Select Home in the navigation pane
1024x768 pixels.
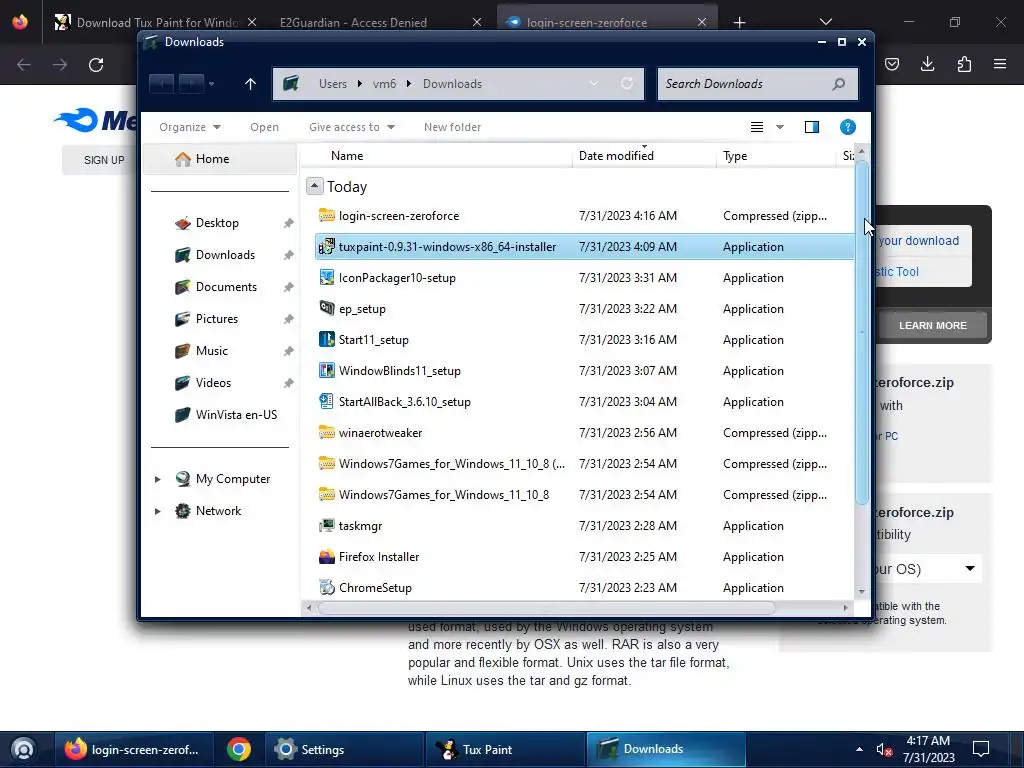coord(220,159)
